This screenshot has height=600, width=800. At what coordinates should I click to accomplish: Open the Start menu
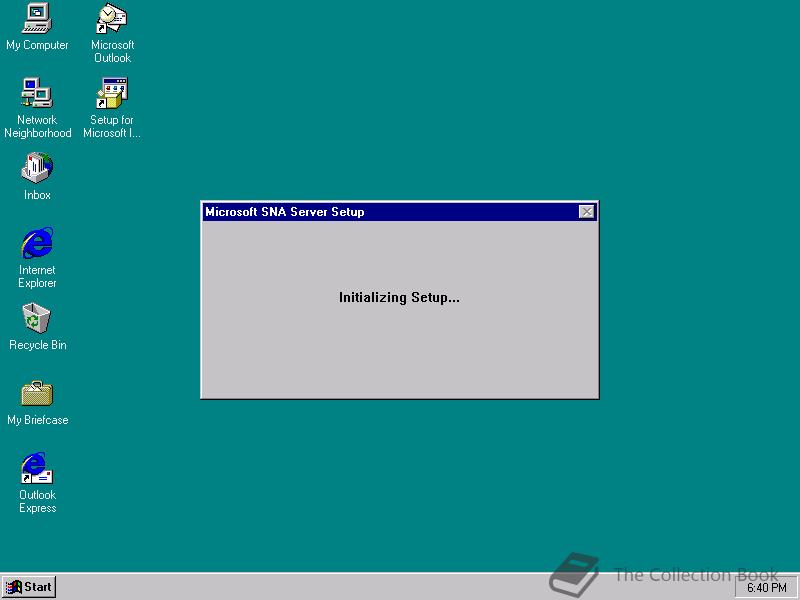29,587
